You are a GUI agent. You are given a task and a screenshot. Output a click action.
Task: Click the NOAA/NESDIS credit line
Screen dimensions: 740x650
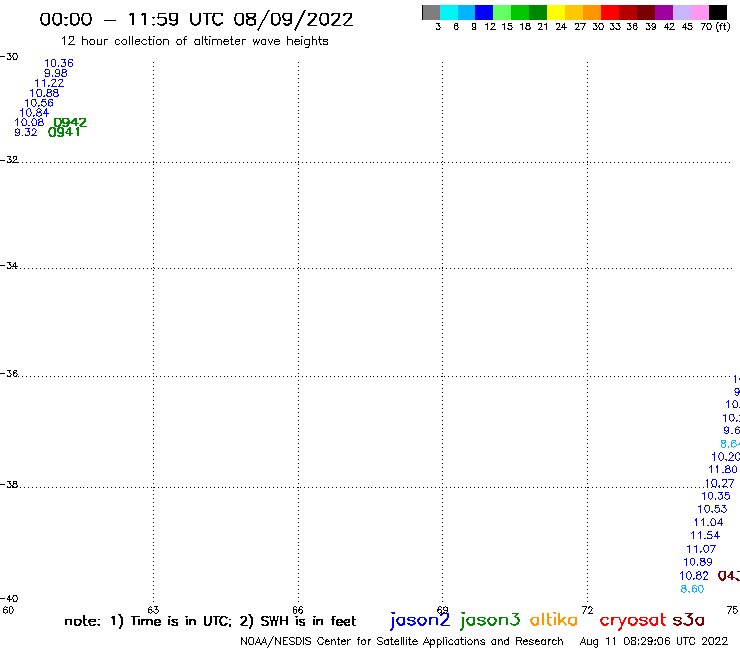click(402, 642)
